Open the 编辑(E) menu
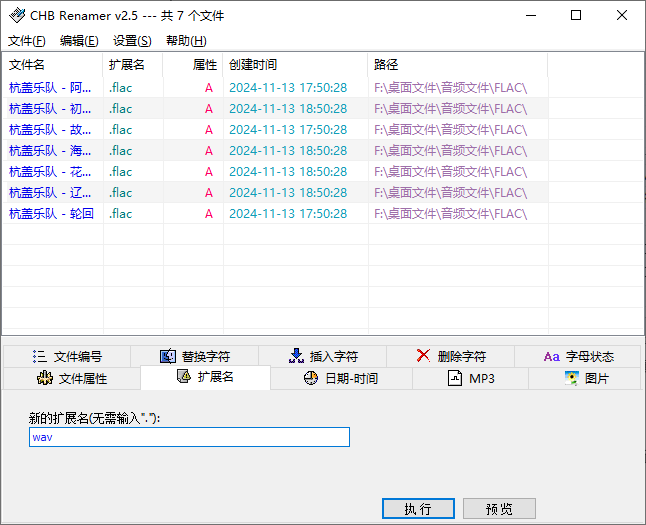Screen dimensions: 646x525 point(79,41)
